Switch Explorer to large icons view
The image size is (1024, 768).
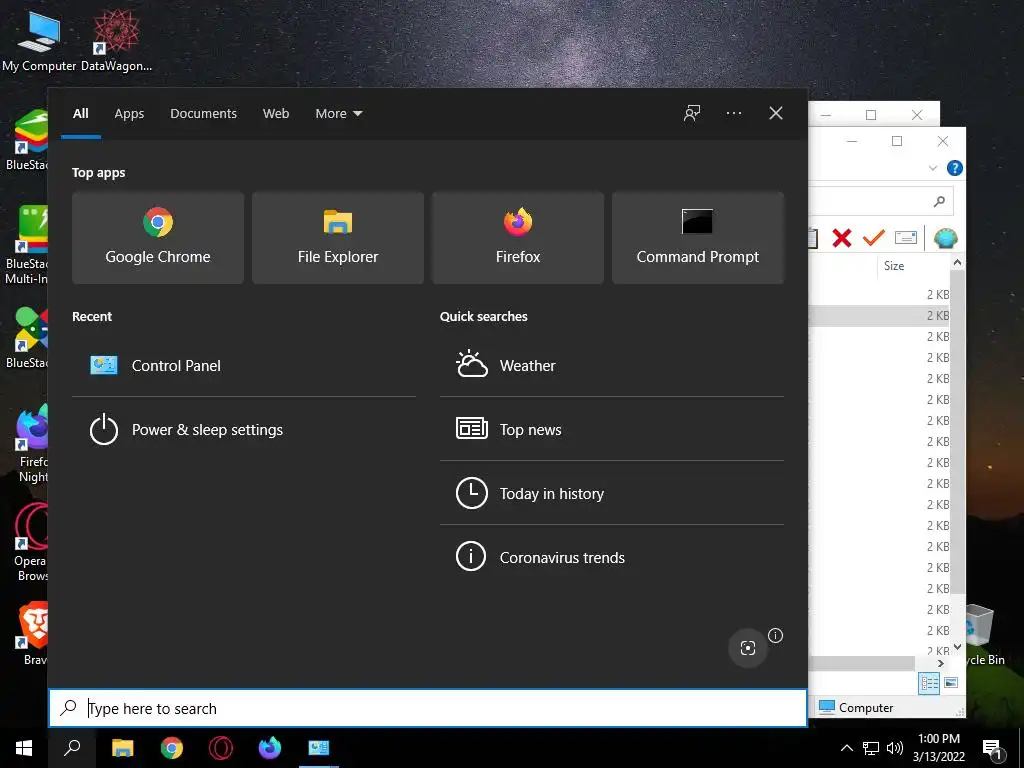coord(951,683)
